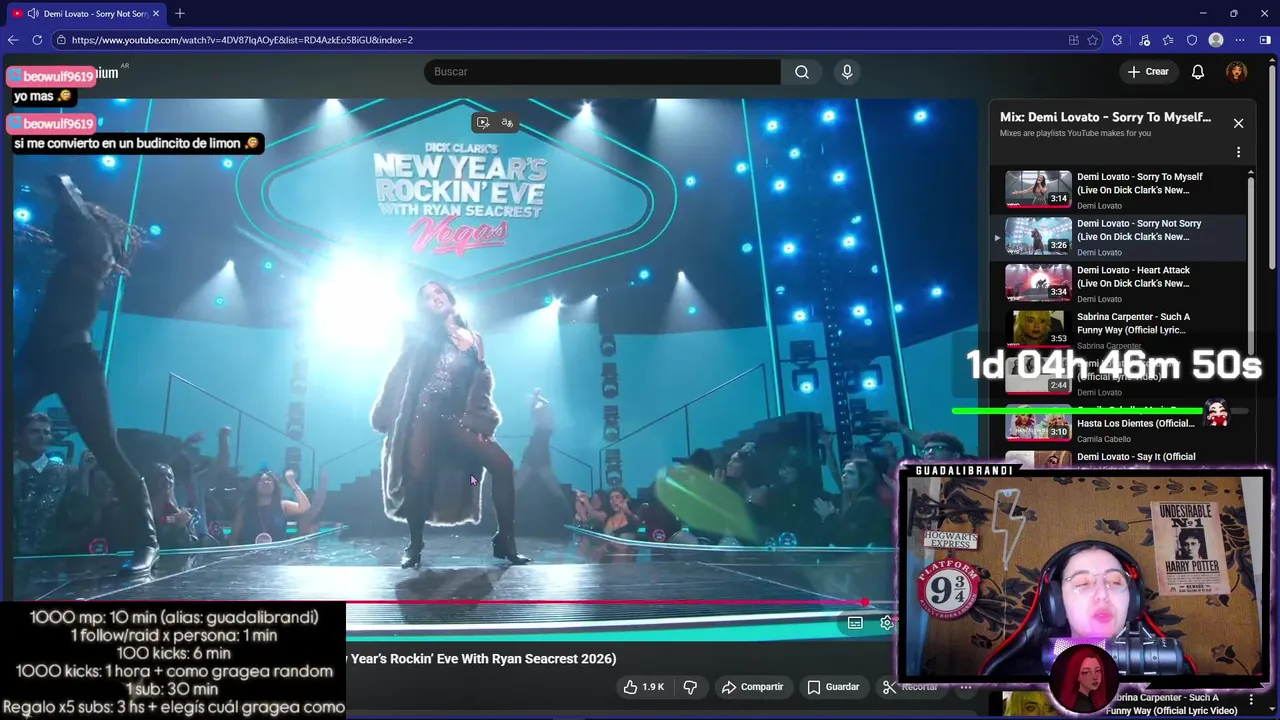The height and width of the screenshot is (720, 1280).
Task: Toggle subtitles on the video player
Action: point(855,623)
